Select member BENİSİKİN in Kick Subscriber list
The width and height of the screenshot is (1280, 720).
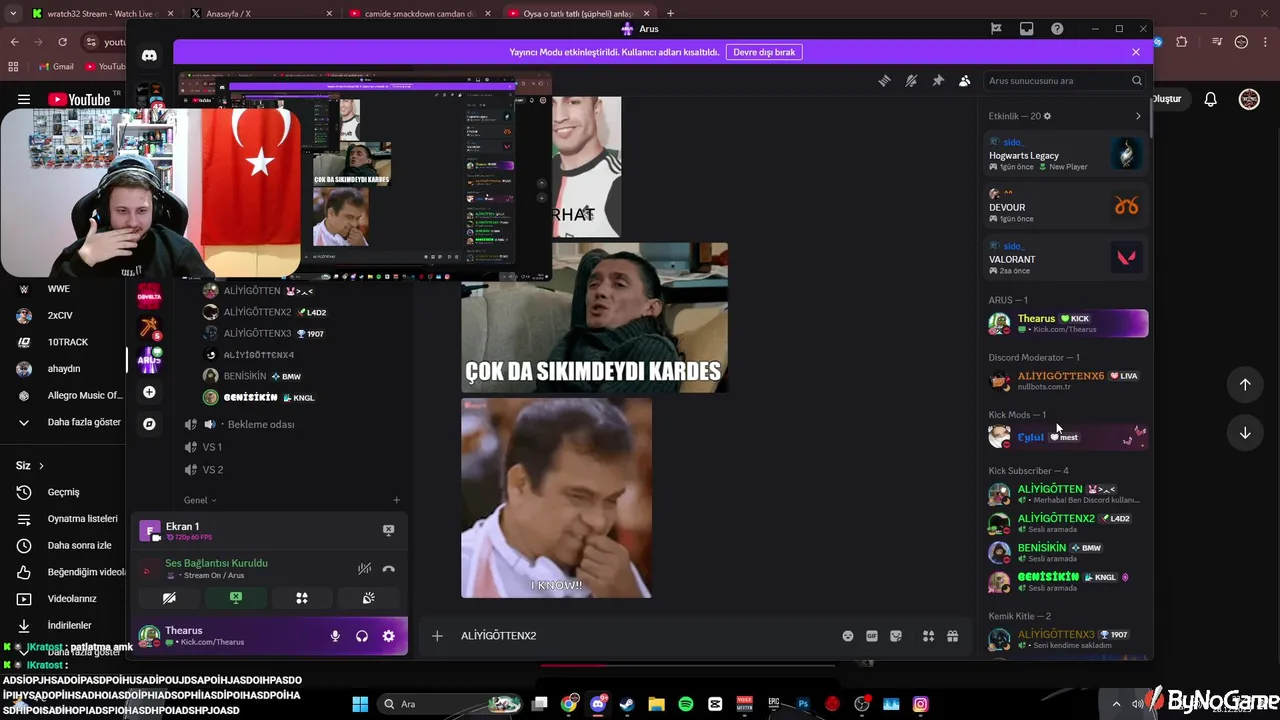1066,552
